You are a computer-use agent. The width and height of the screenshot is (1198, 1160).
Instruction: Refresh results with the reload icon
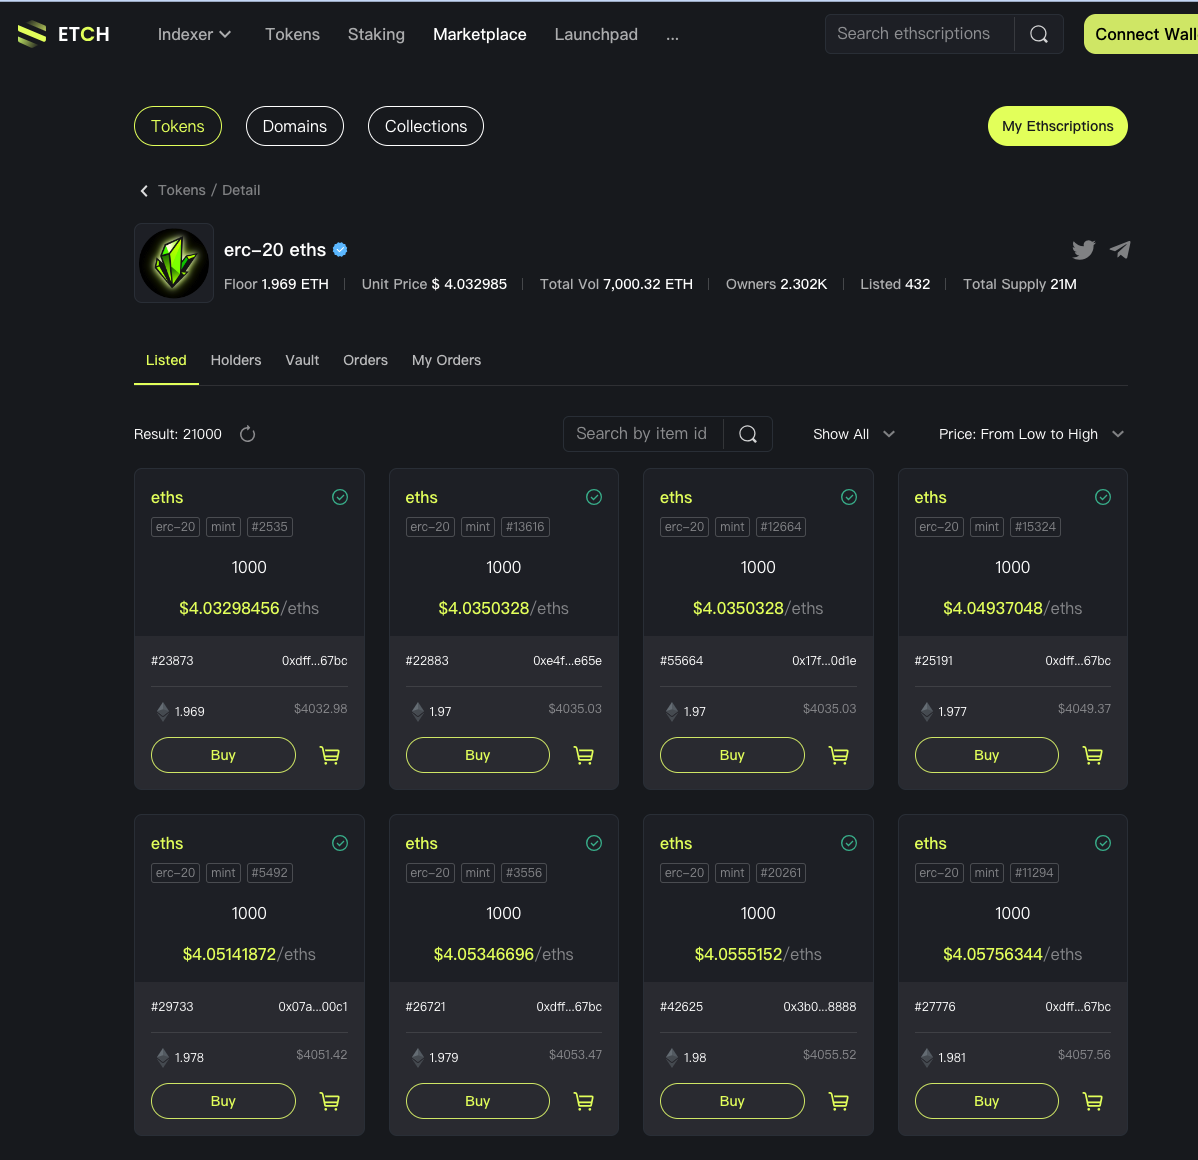coord(248,434)
